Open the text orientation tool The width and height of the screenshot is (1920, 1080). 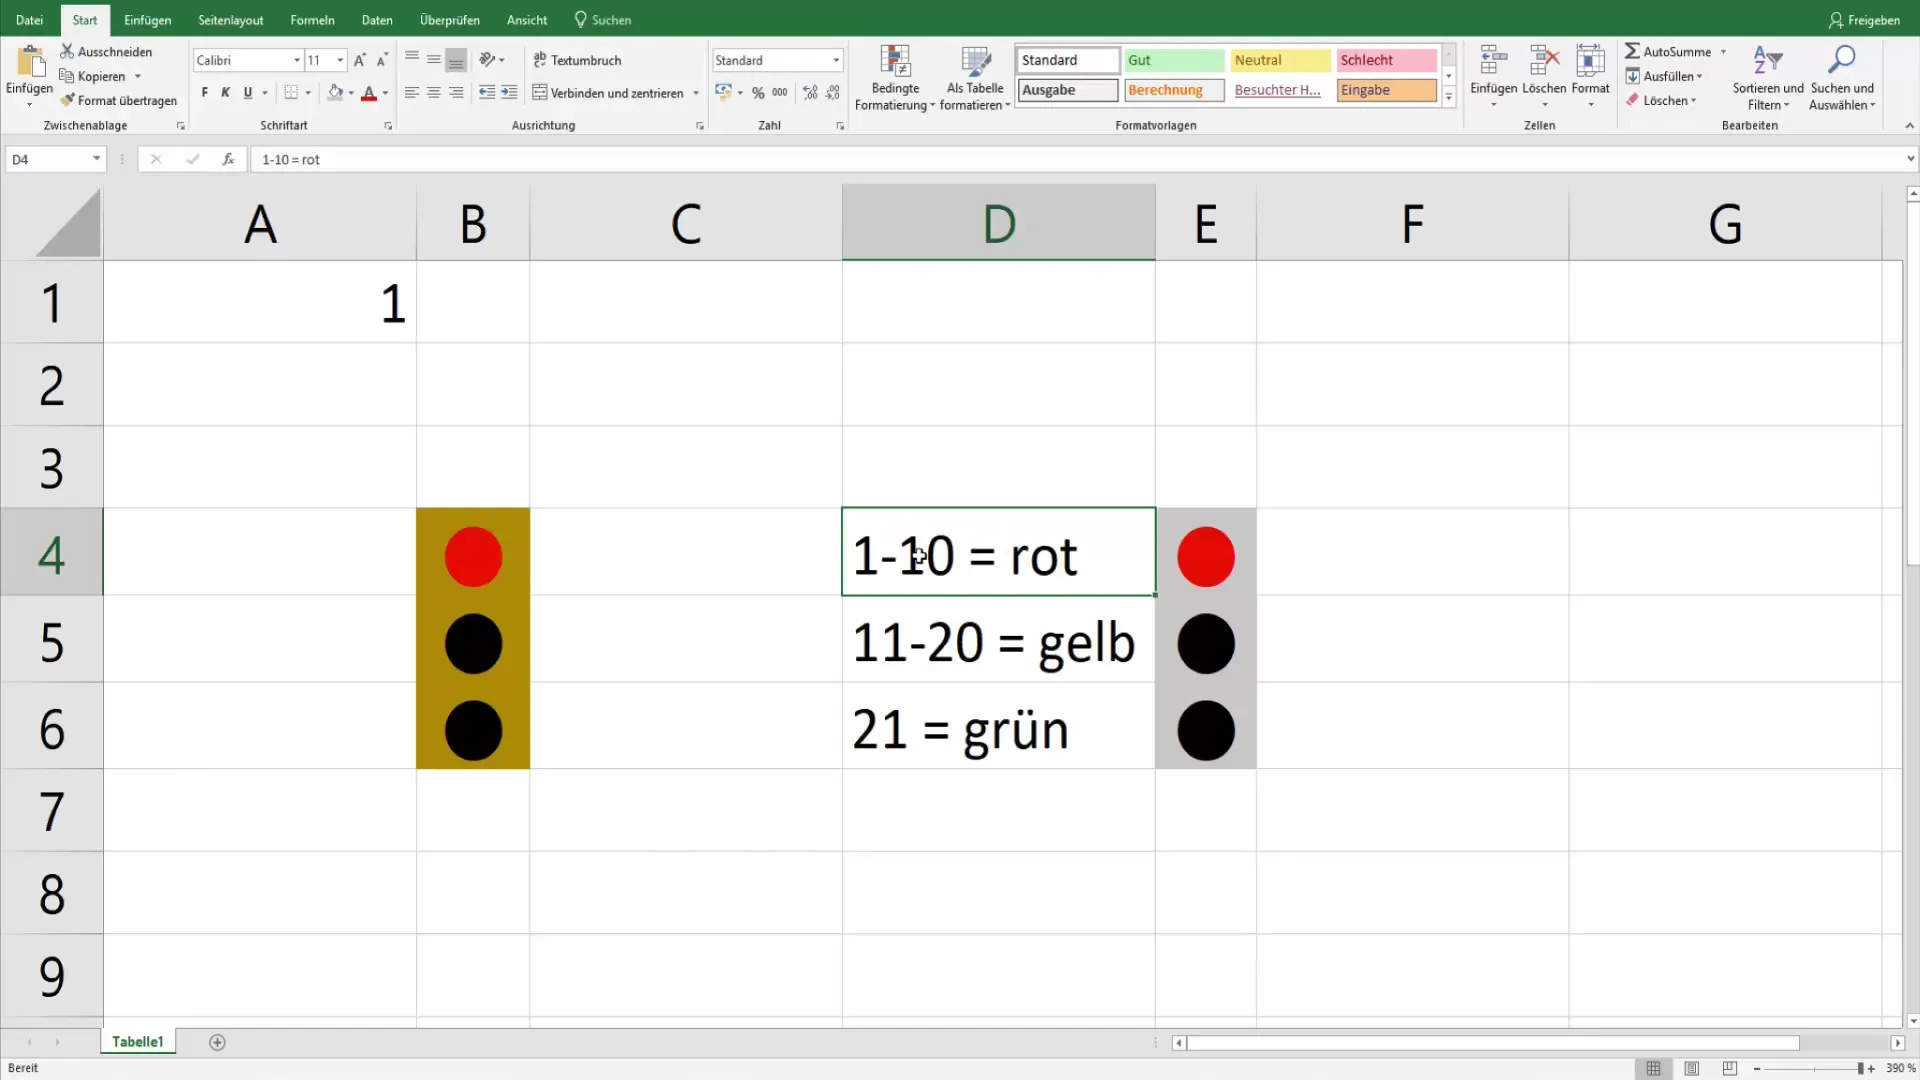(488, 60)
